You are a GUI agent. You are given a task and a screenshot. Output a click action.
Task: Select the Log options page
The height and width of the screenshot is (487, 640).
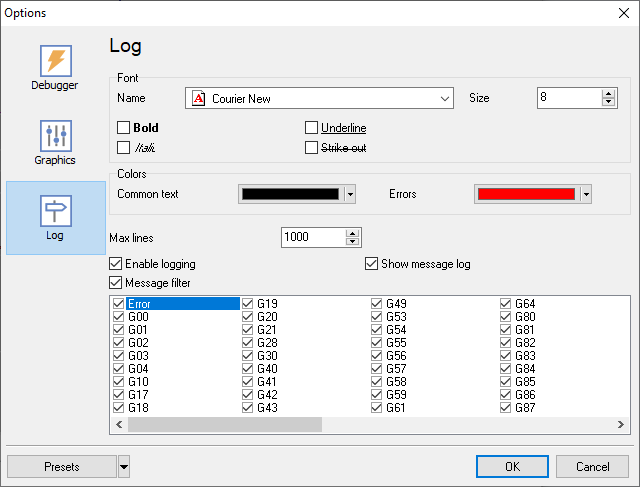point(56,218)
